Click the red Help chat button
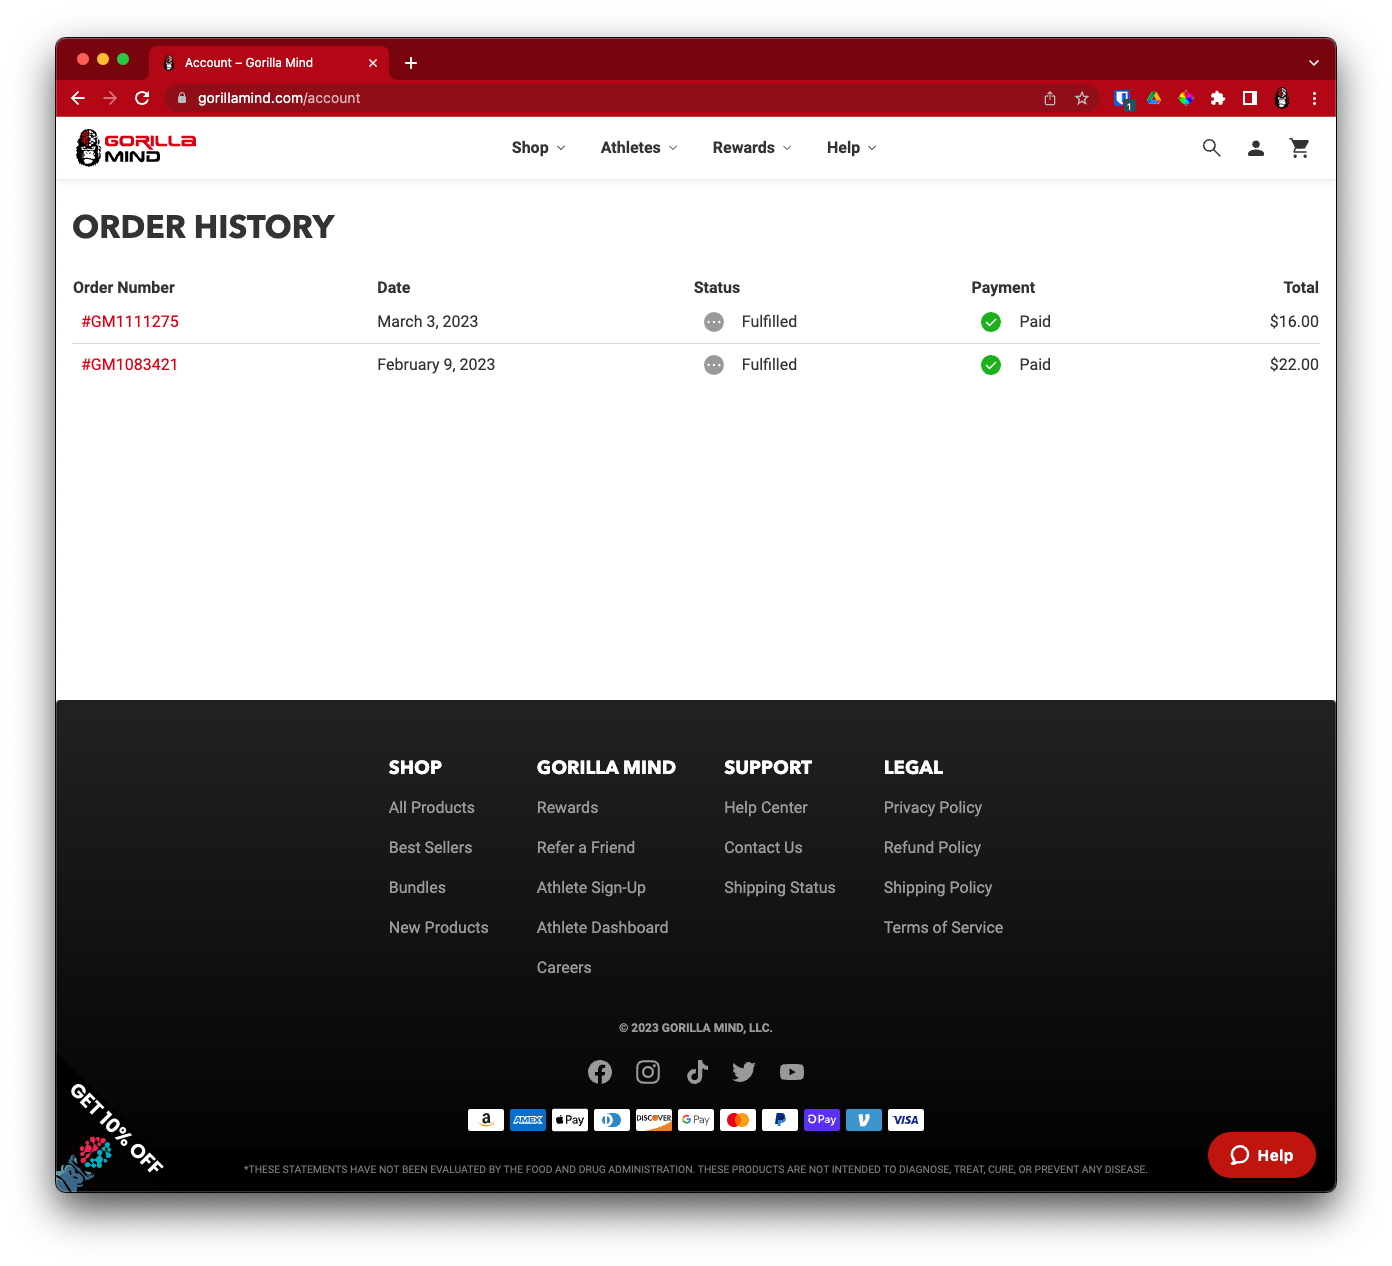The height and width of the screenshot is (1266, 1392). tap(1261, 1155)
